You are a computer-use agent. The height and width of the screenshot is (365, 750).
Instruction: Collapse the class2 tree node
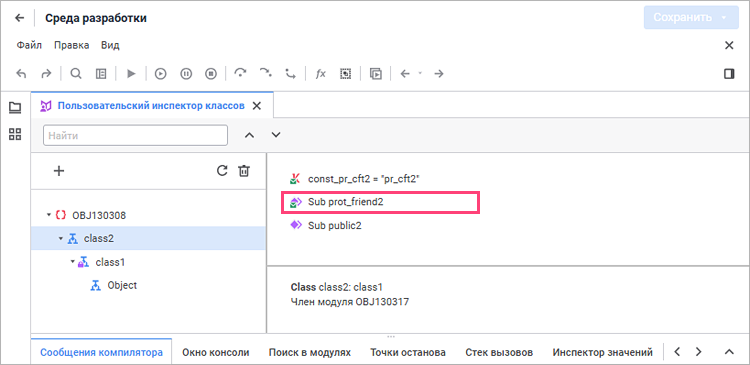point(61,238)
